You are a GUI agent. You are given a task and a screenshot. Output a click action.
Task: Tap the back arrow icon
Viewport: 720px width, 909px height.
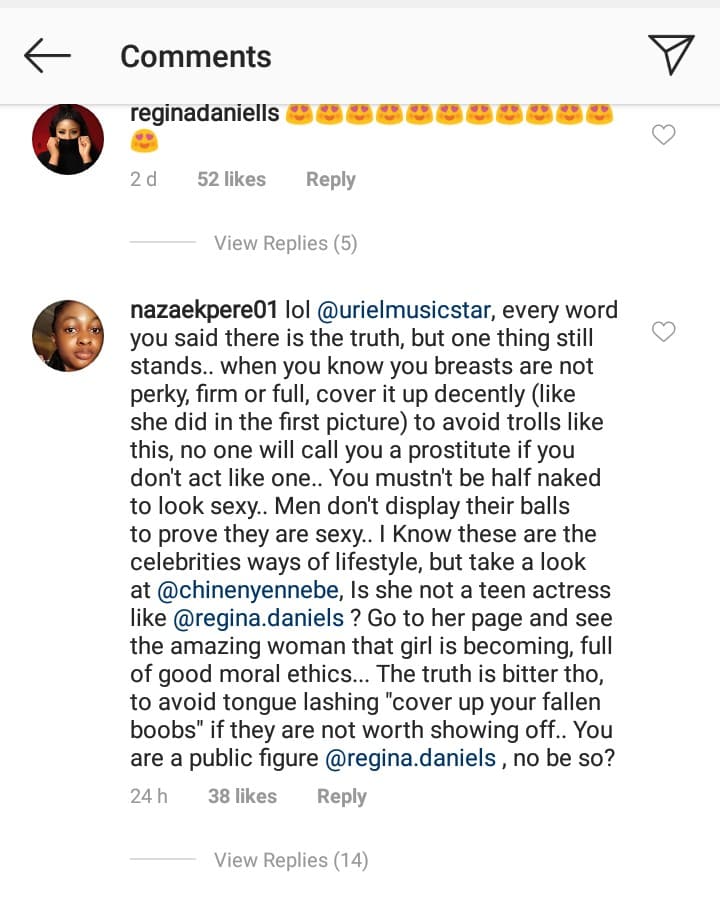click(47, 56)
